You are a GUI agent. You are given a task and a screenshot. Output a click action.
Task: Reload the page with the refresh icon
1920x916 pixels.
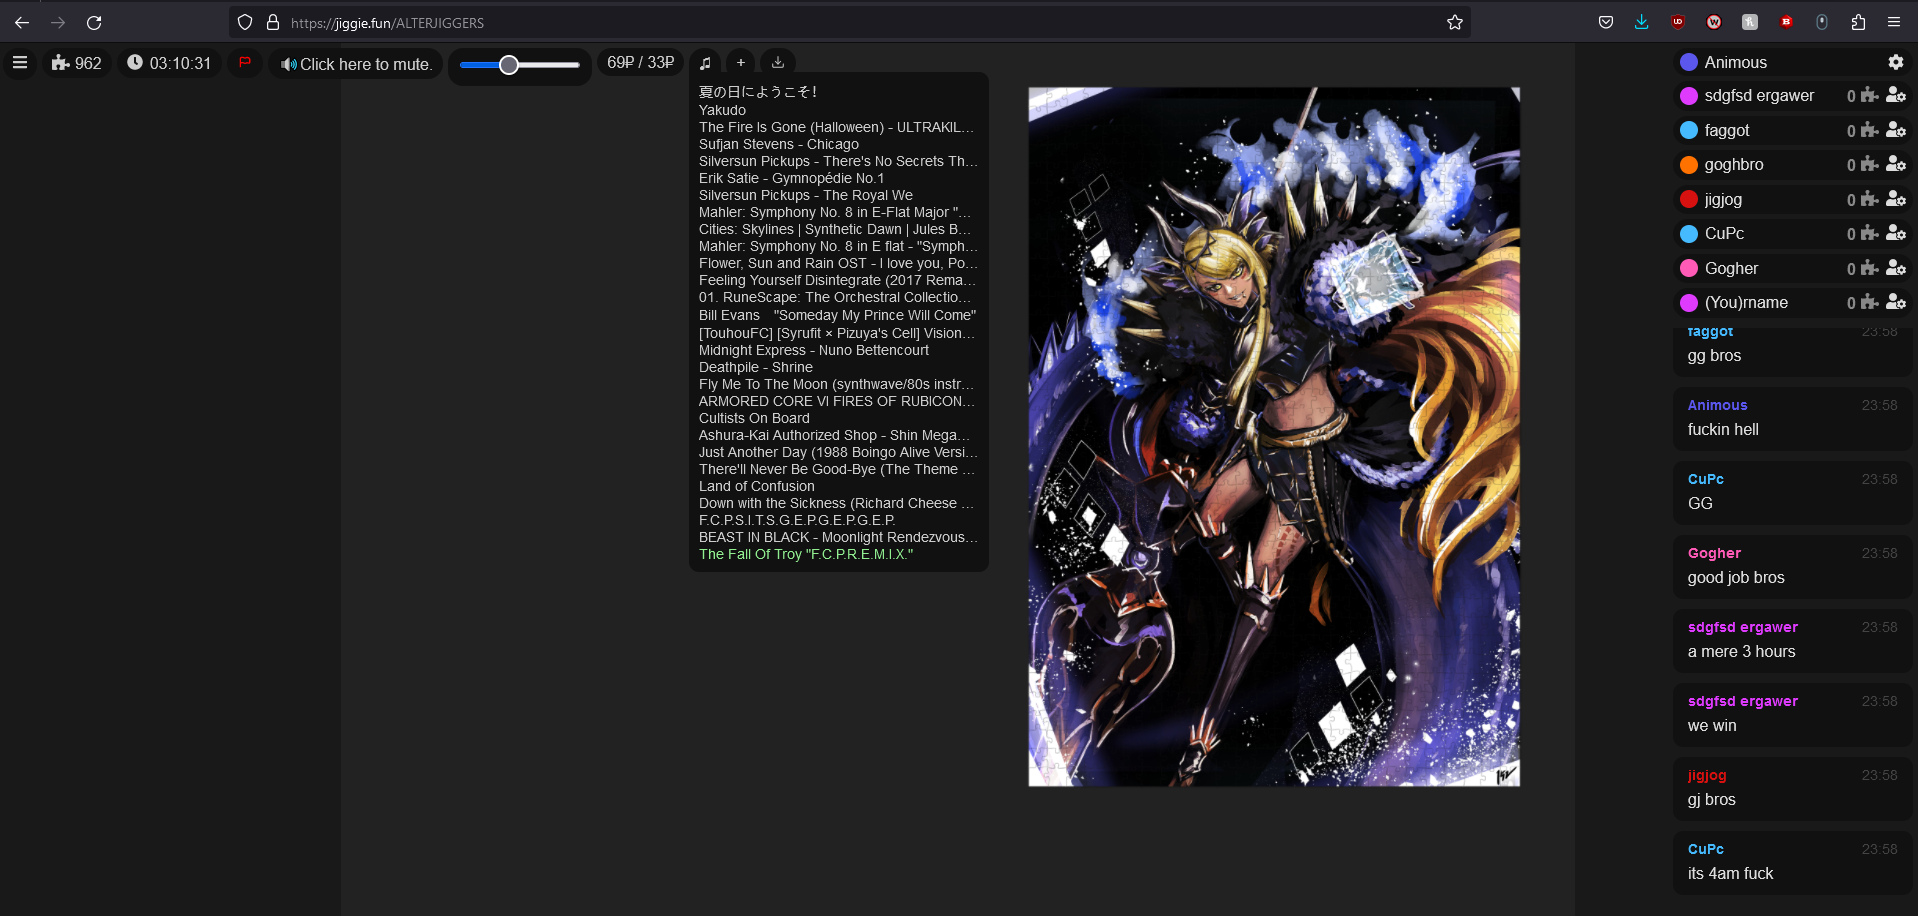click(x=94, y=22)
